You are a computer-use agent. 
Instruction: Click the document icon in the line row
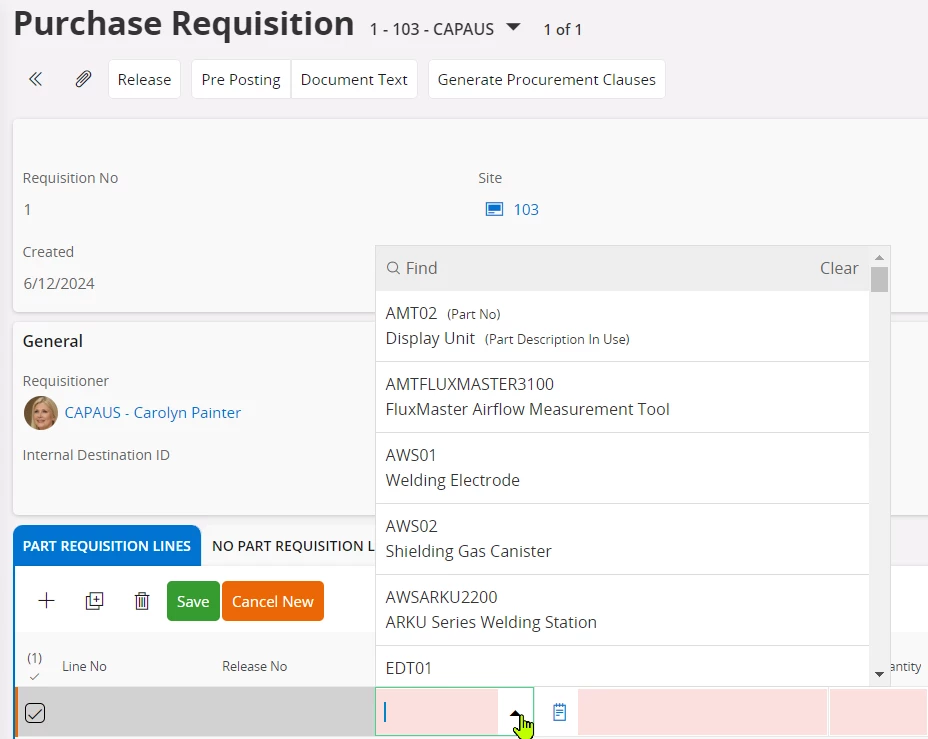[x=559, y=712]
